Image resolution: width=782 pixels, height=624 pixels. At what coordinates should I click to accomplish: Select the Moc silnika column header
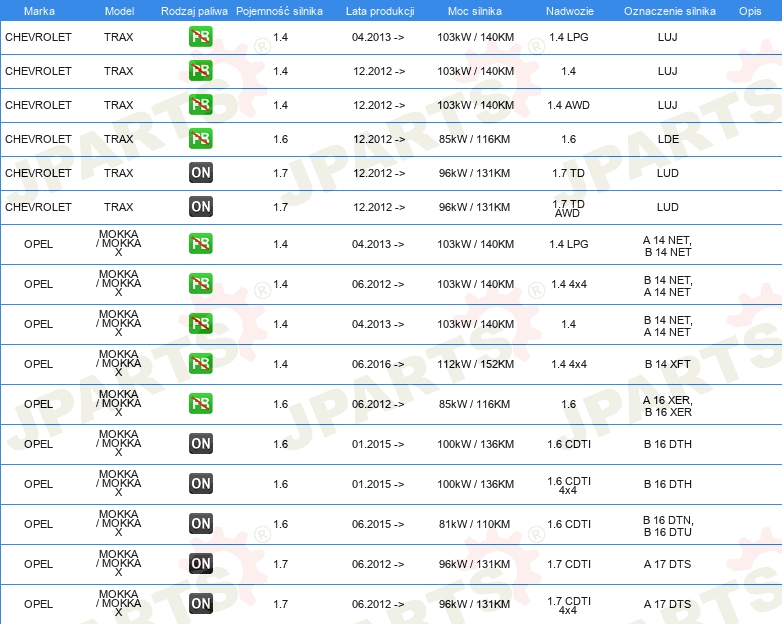click(x=475, y=11)
